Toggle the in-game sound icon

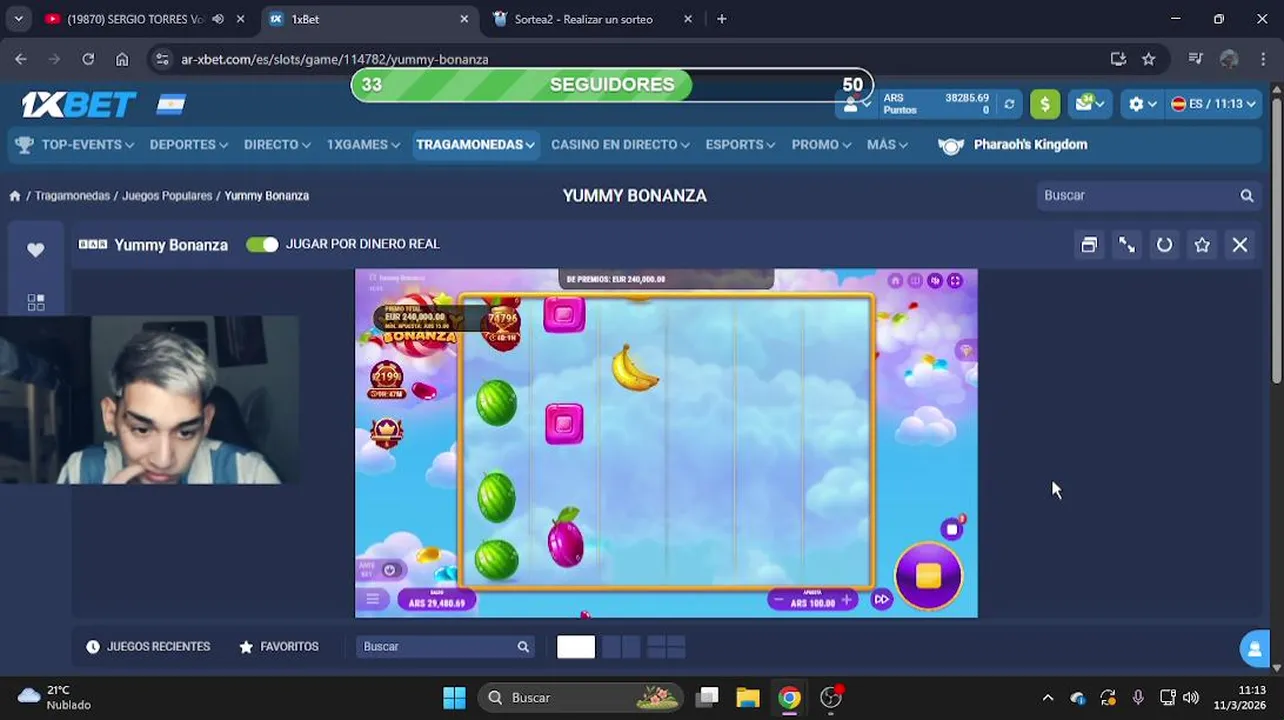935,281
